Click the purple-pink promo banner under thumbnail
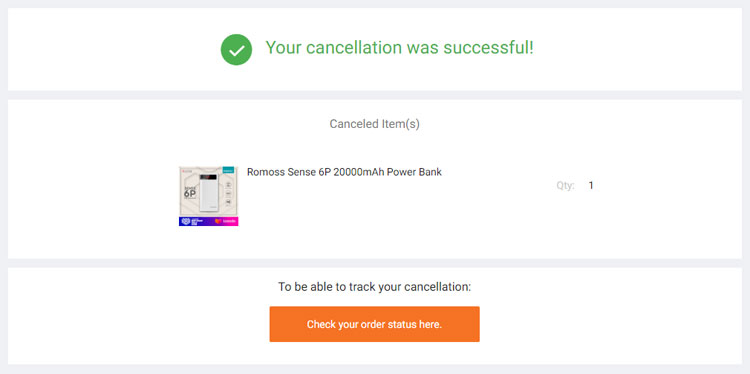Viewport: 750px width, 374px height. pos(209,221)
